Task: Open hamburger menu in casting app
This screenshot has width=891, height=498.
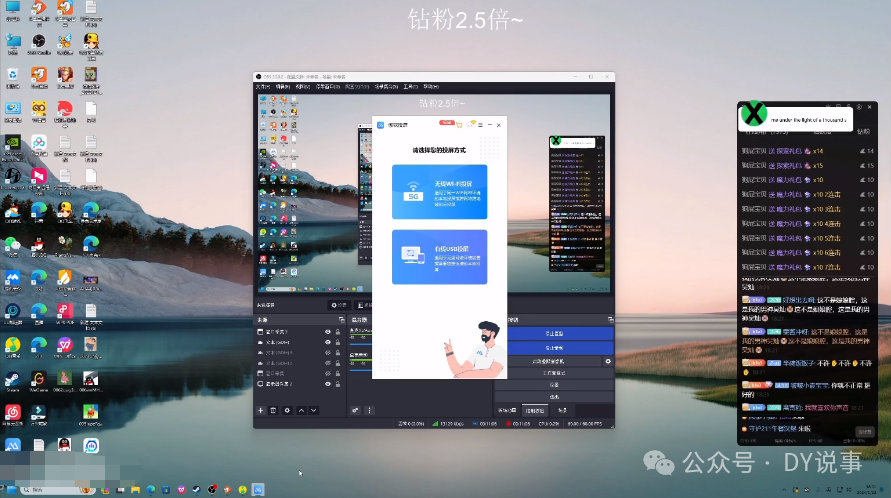Action: [481, 124]
